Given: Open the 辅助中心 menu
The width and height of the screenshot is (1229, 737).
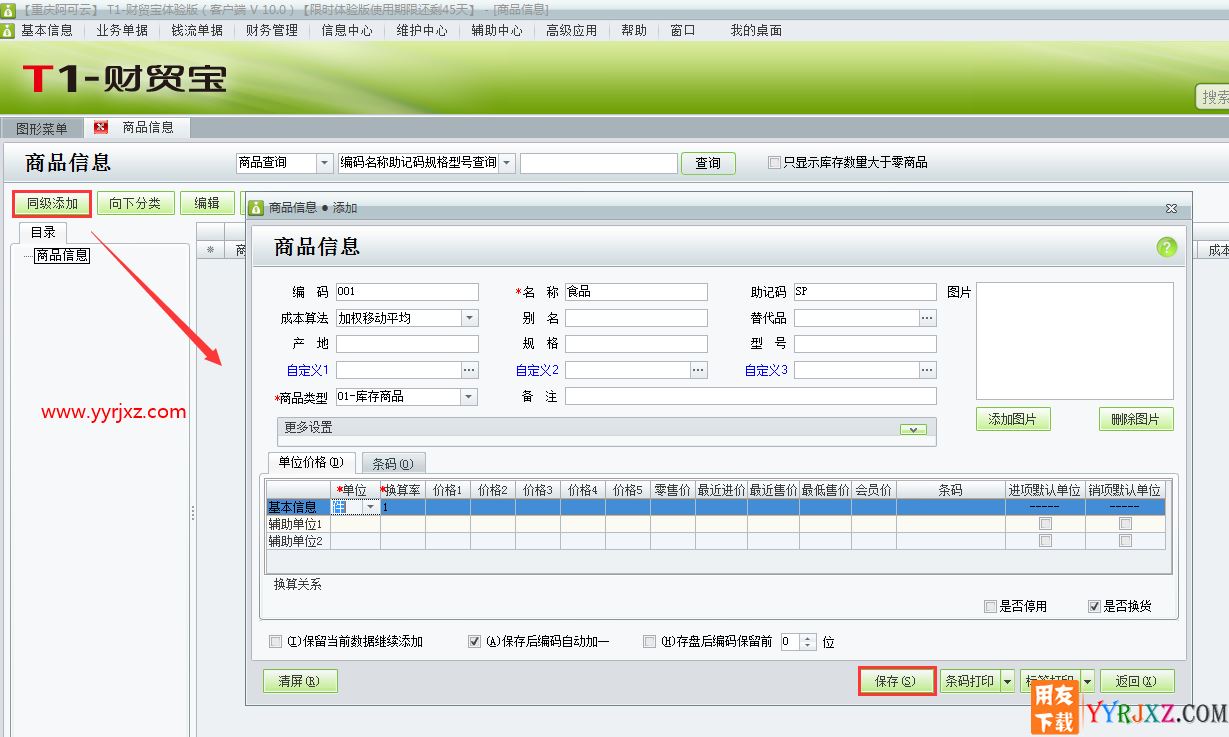Looking at the screenshot, I should click(x=497, y=30).
